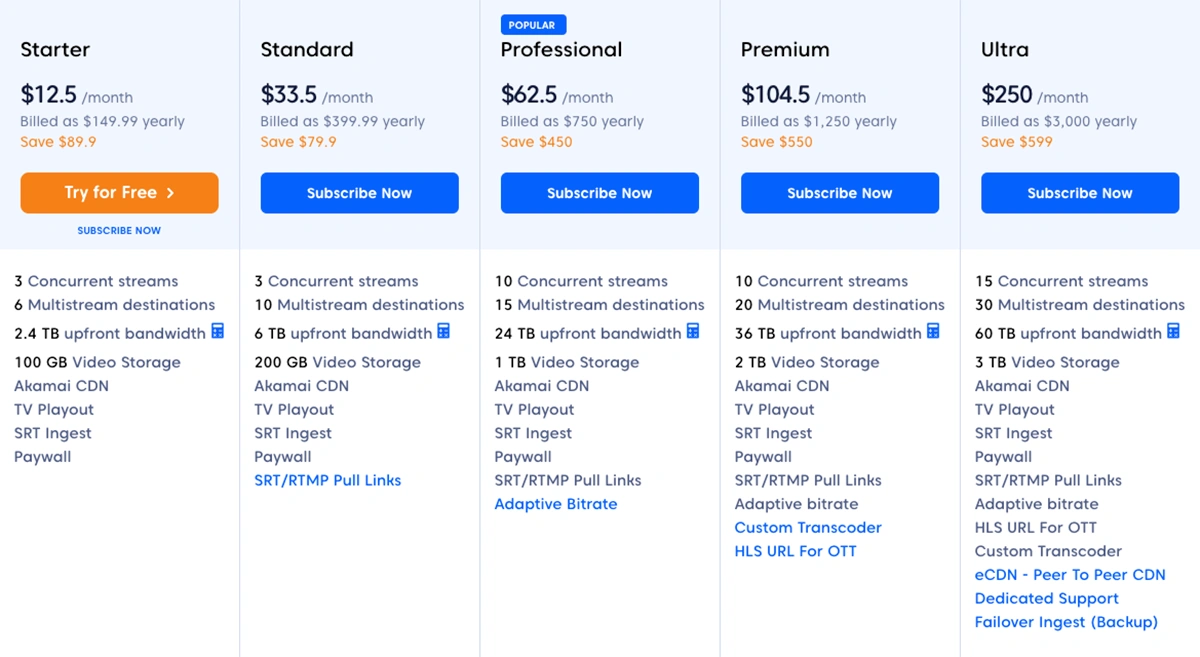This screenshot has width=1200, height=657.
Task: Open the Failover Ingest (Backup) link
Action: click(1066, 623)
